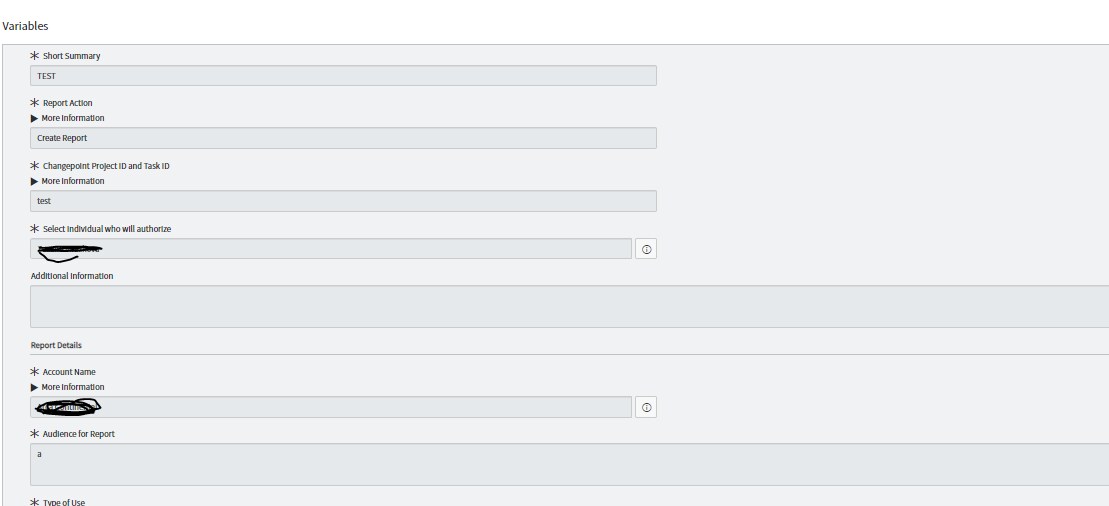Click the Audience for Report text area
This screenshot has height=506, width=1109.
tap(569, 464)
